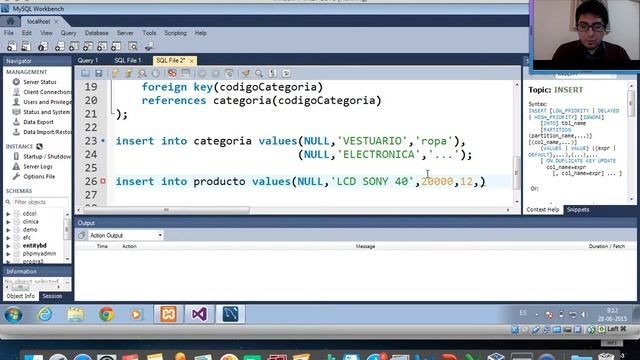This screenshot has height=360, width=640.
Task: Toggle continue on failed statements
Action: click(x=172, y=73)
